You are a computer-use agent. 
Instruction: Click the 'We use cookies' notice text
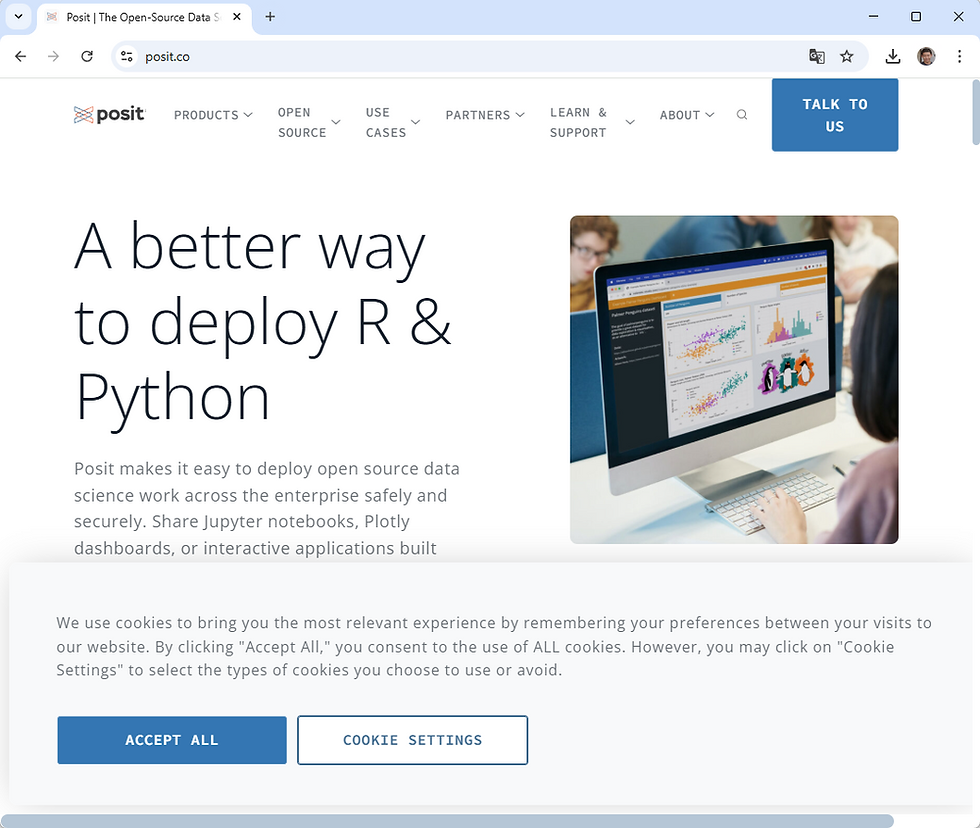tap(494, 646)
